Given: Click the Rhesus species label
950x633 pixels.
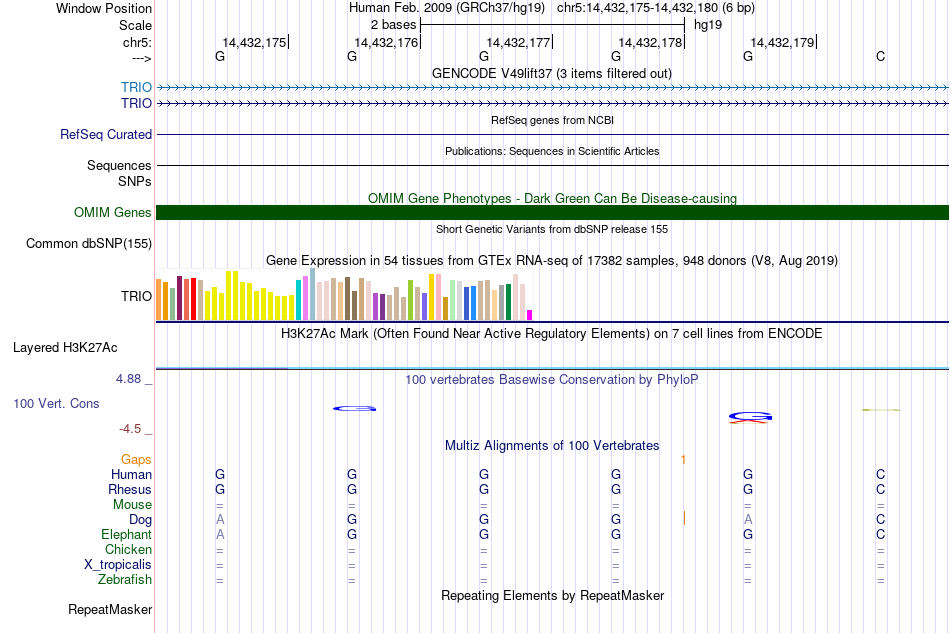Looking at the screenshot, I should 130,489.
